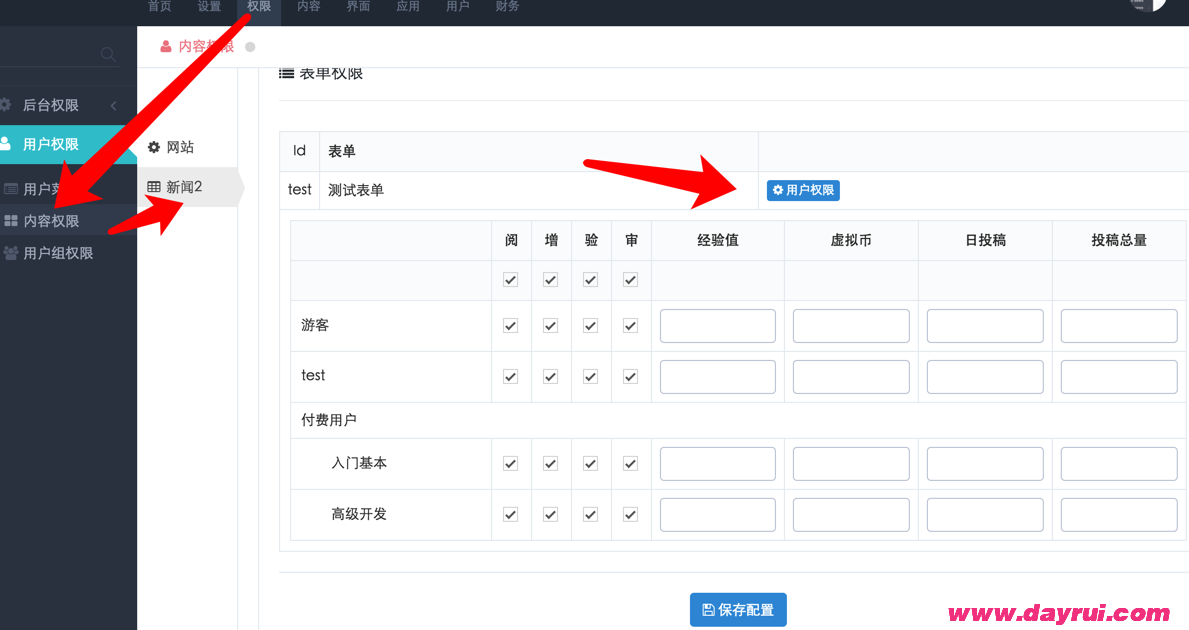
Task: Click the sidebar search magnifier icon
Action: click(x=108, y=54)
